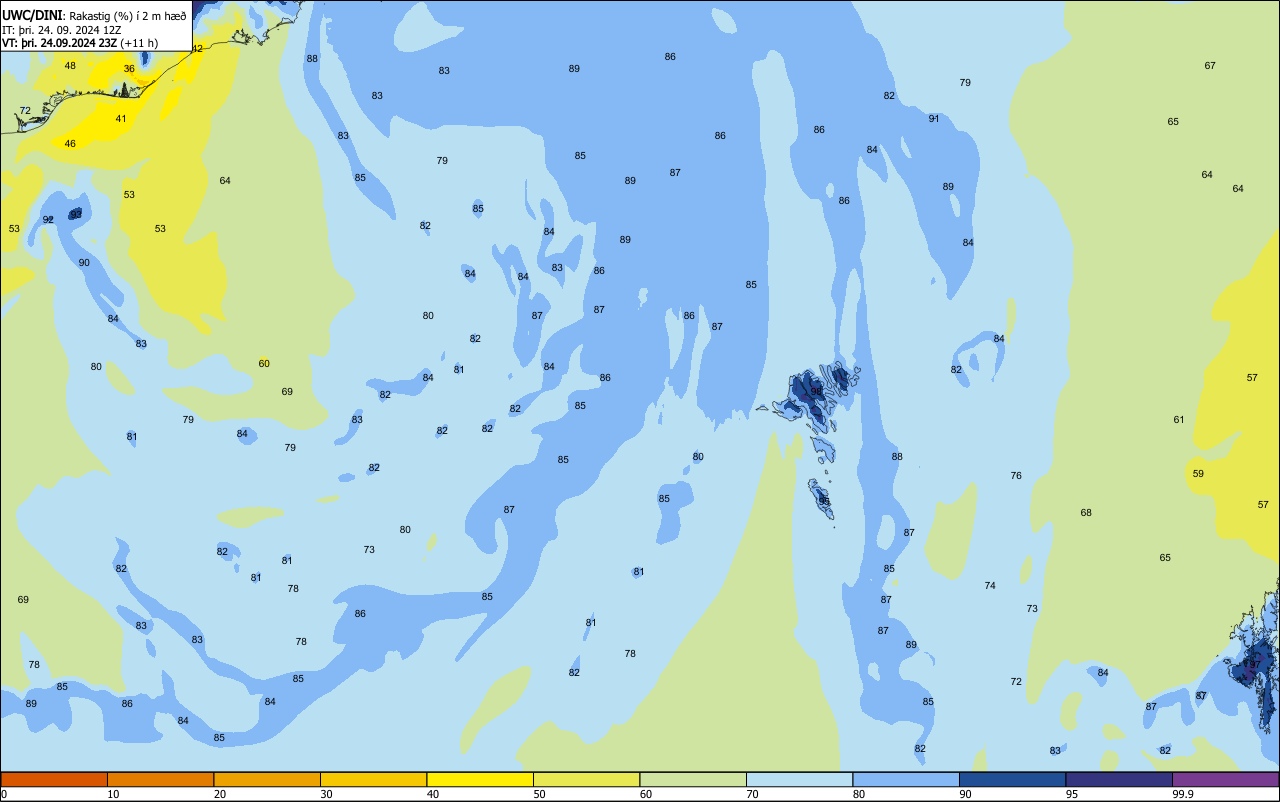Click the humidity value 91 on the map
This screenshot has width=1280, height=802.
tap(934, 118)
